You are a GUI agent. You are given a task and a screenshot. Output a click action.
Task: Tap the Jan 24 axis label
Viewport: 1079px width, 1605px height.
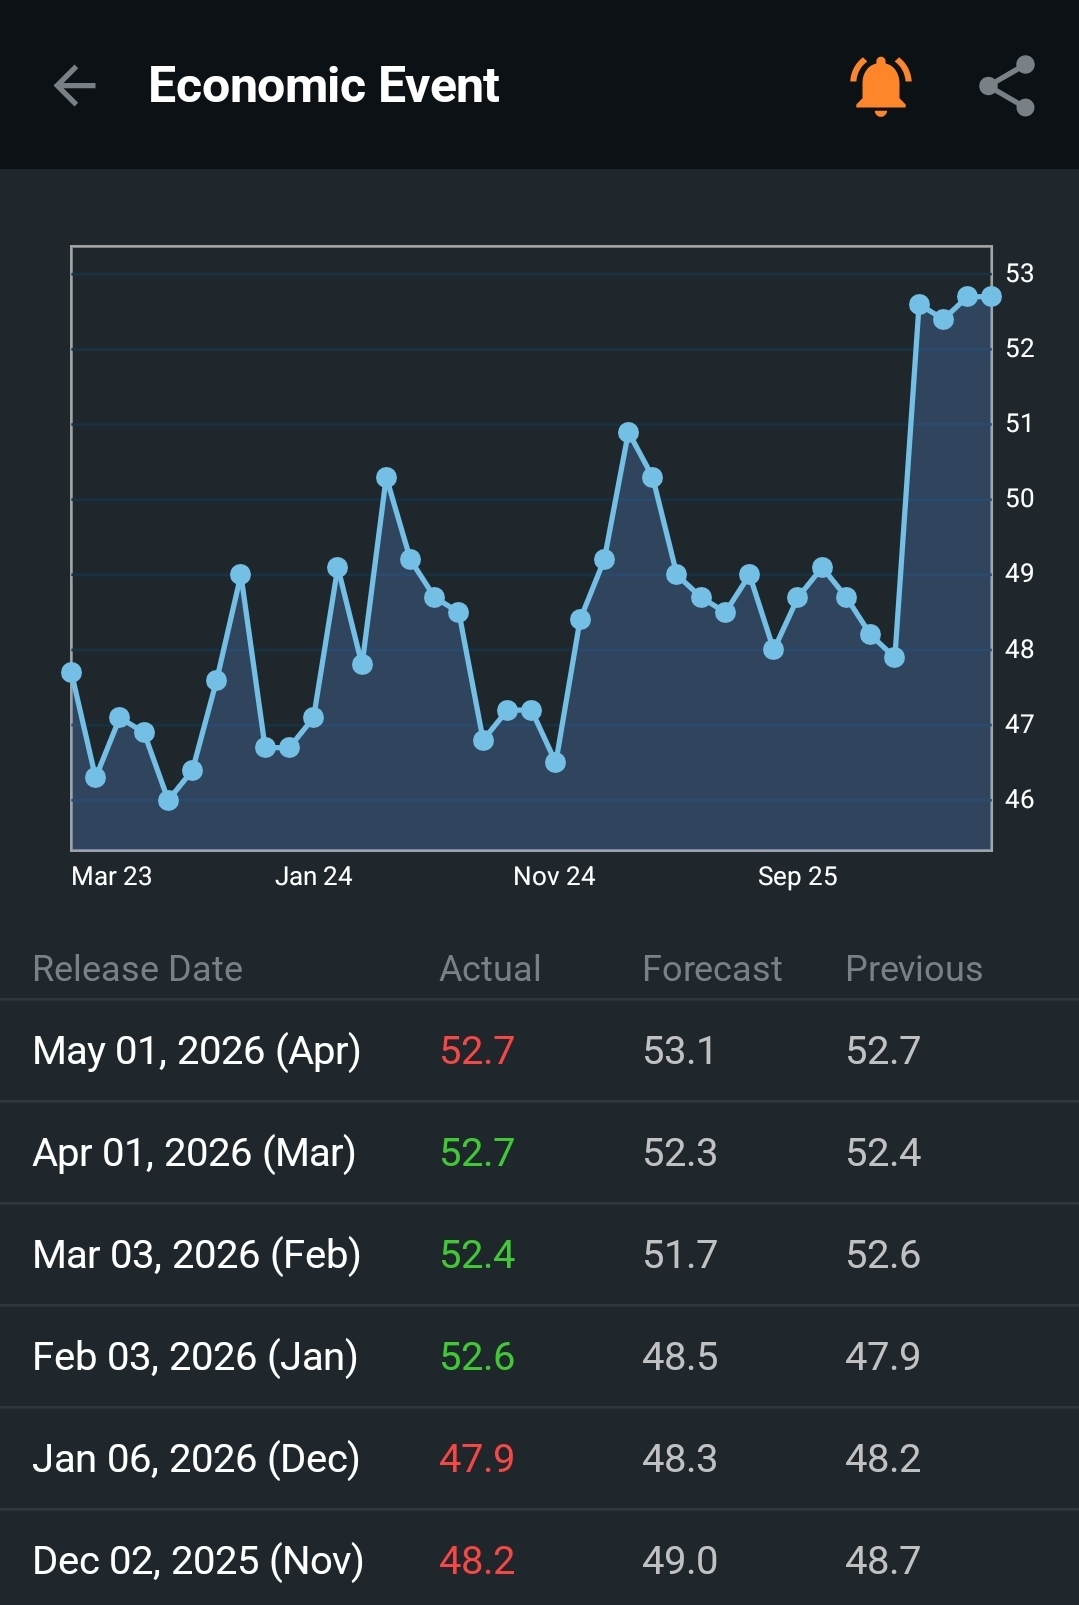tap(313, 876)
